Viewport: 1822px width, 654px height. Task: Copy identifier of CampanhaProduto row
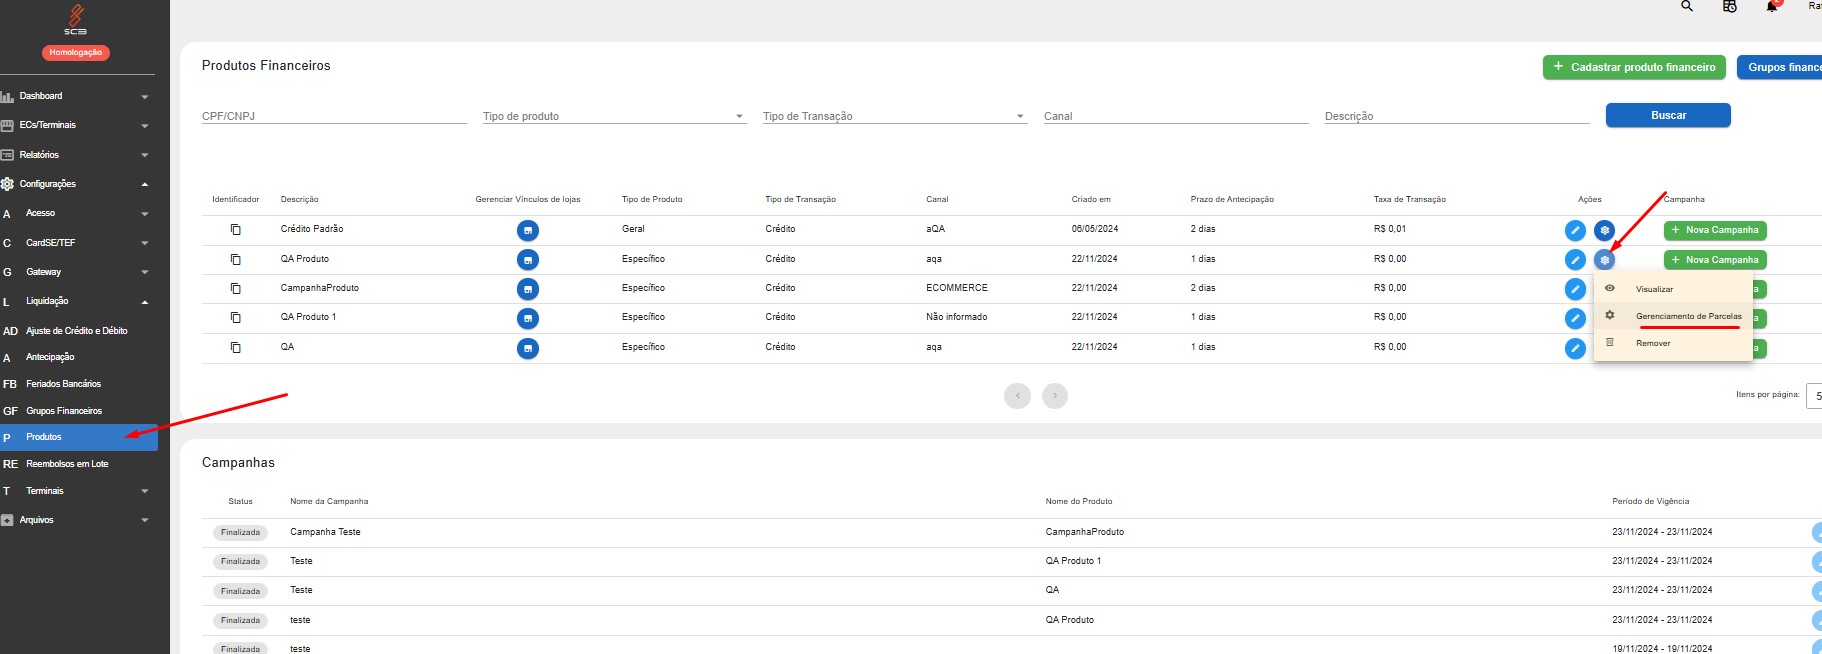click(x=236, y=289)
